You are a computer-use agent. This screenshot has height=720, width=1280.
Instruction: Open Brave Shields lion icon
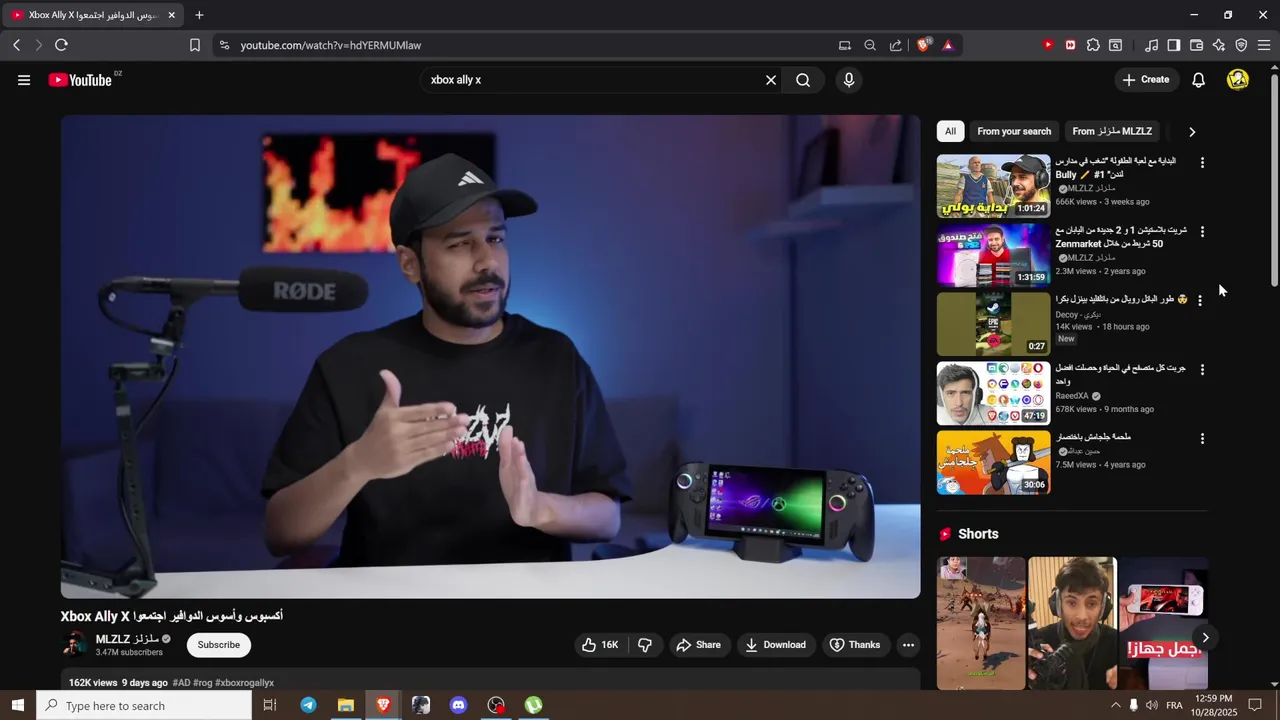click(x=923, y=45)
